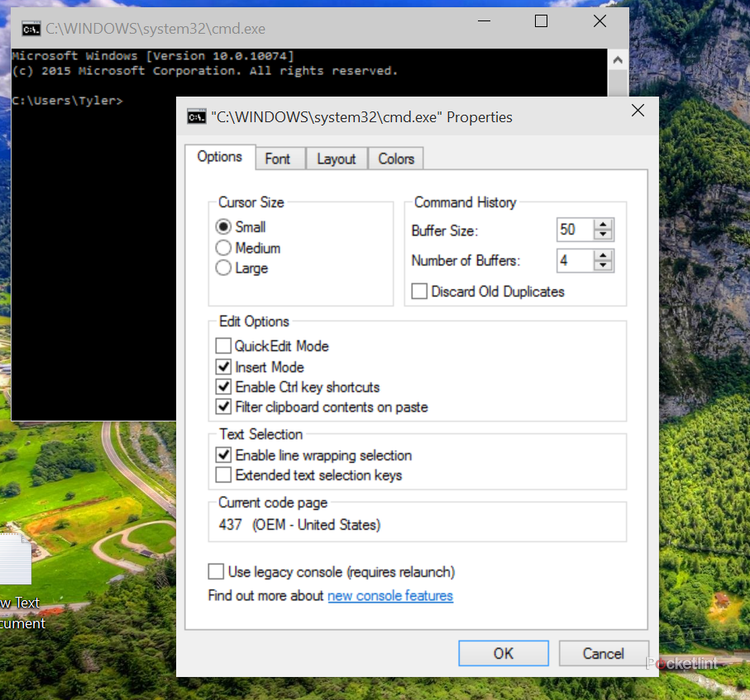
Task: Increase Buffer Size with up arrow
Action: tap(603, 224)
